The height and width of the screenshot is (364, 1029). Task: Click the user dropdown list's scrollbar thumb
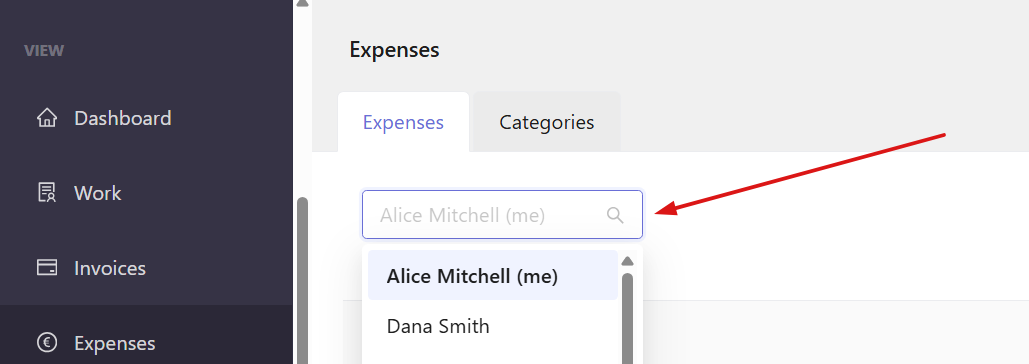click(x=627, y=318)
